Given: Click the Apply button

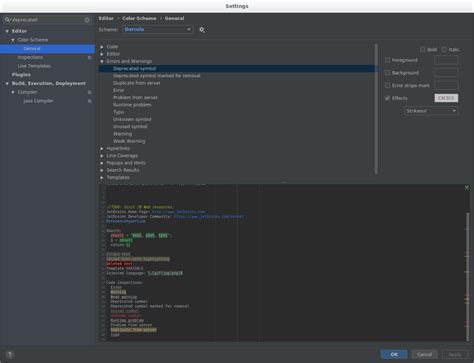Looking at the screenshot, I should (x=455, y=354).
